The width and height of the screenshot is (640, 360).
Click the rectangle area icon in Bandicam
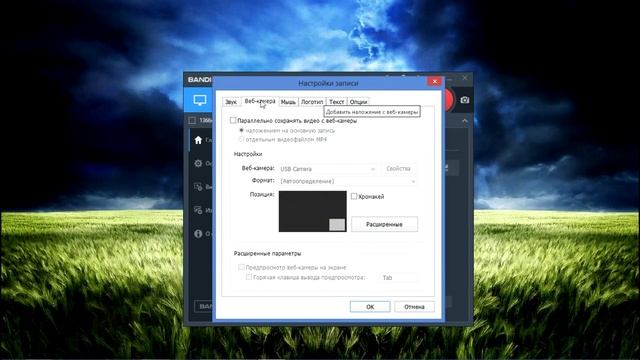point(192,120)
